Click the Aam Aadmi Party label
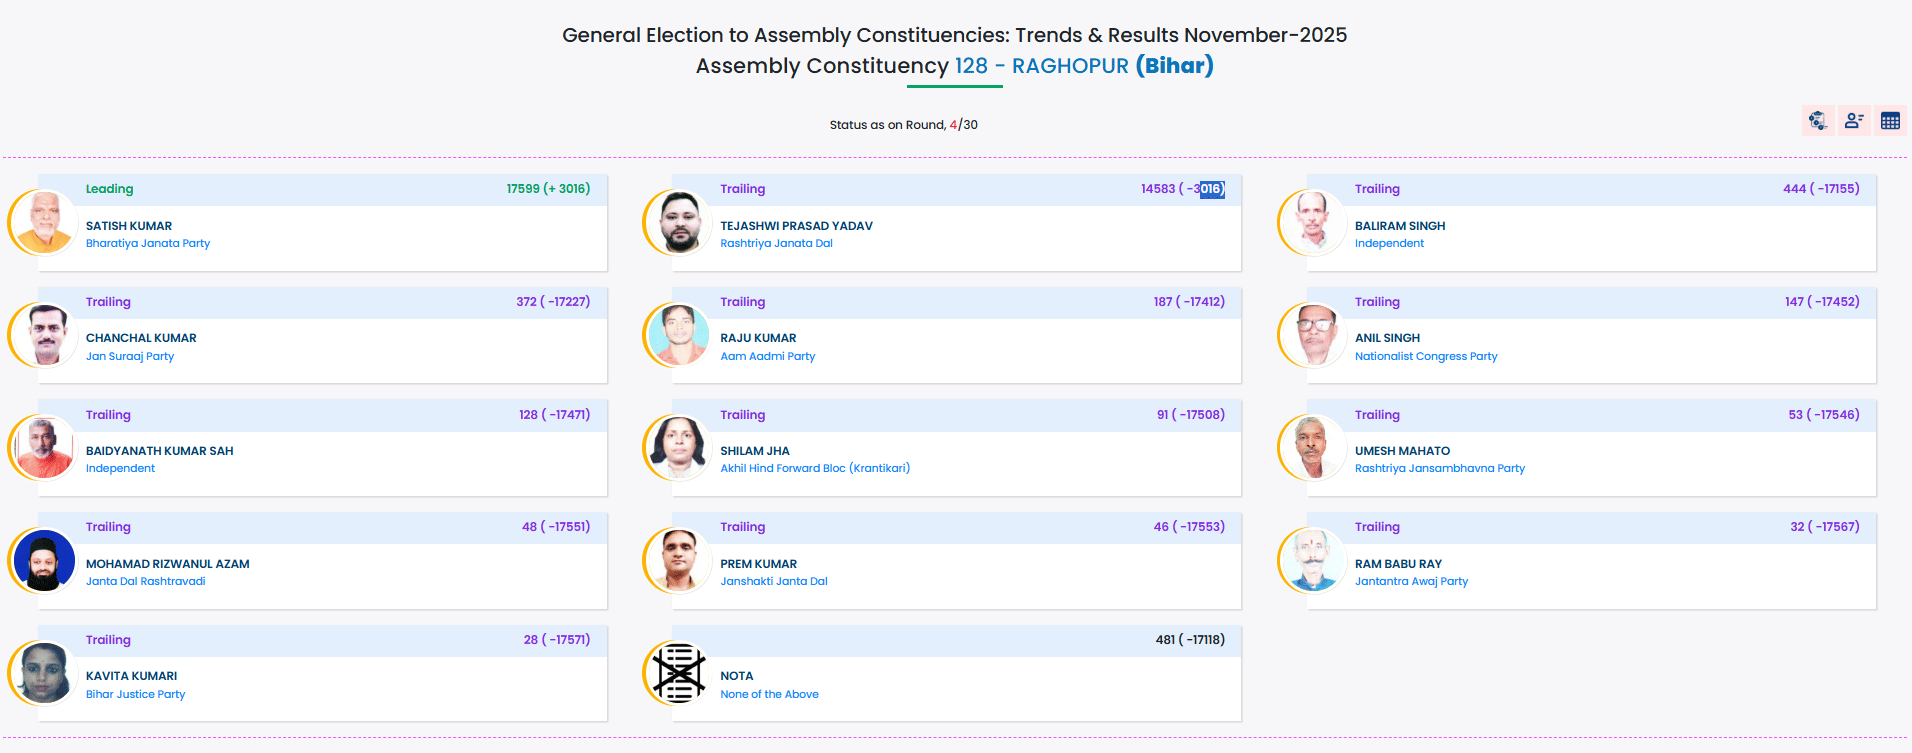 768,356
